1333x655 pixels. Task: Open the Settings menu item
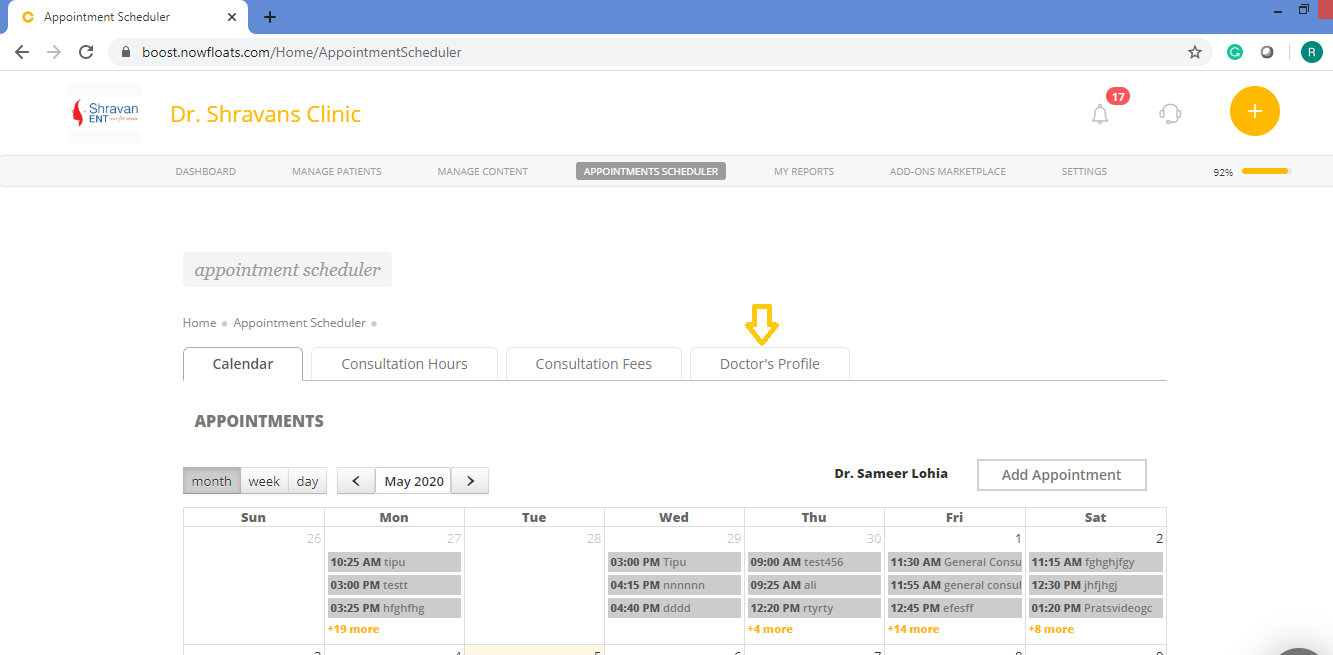click(x=1084, y=171)
